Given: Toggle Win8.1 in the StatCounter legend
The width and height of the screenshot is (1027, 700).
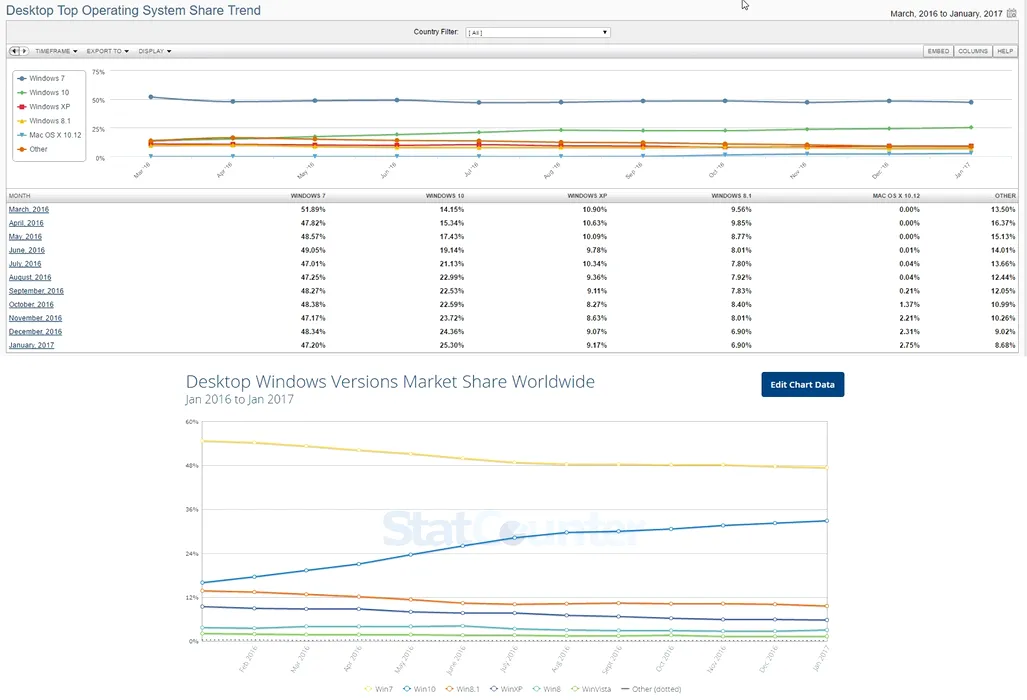Looking at the screenshot, I should [462, 689].
